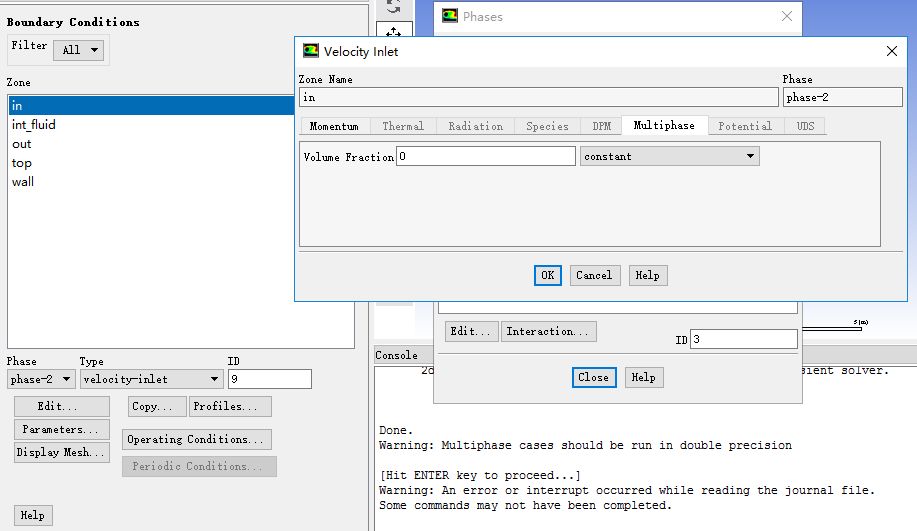The height and width of the screenshot is (531, 917).
Task: Open the constant Volume Fraction dropdown
Action: pos(669,156)
